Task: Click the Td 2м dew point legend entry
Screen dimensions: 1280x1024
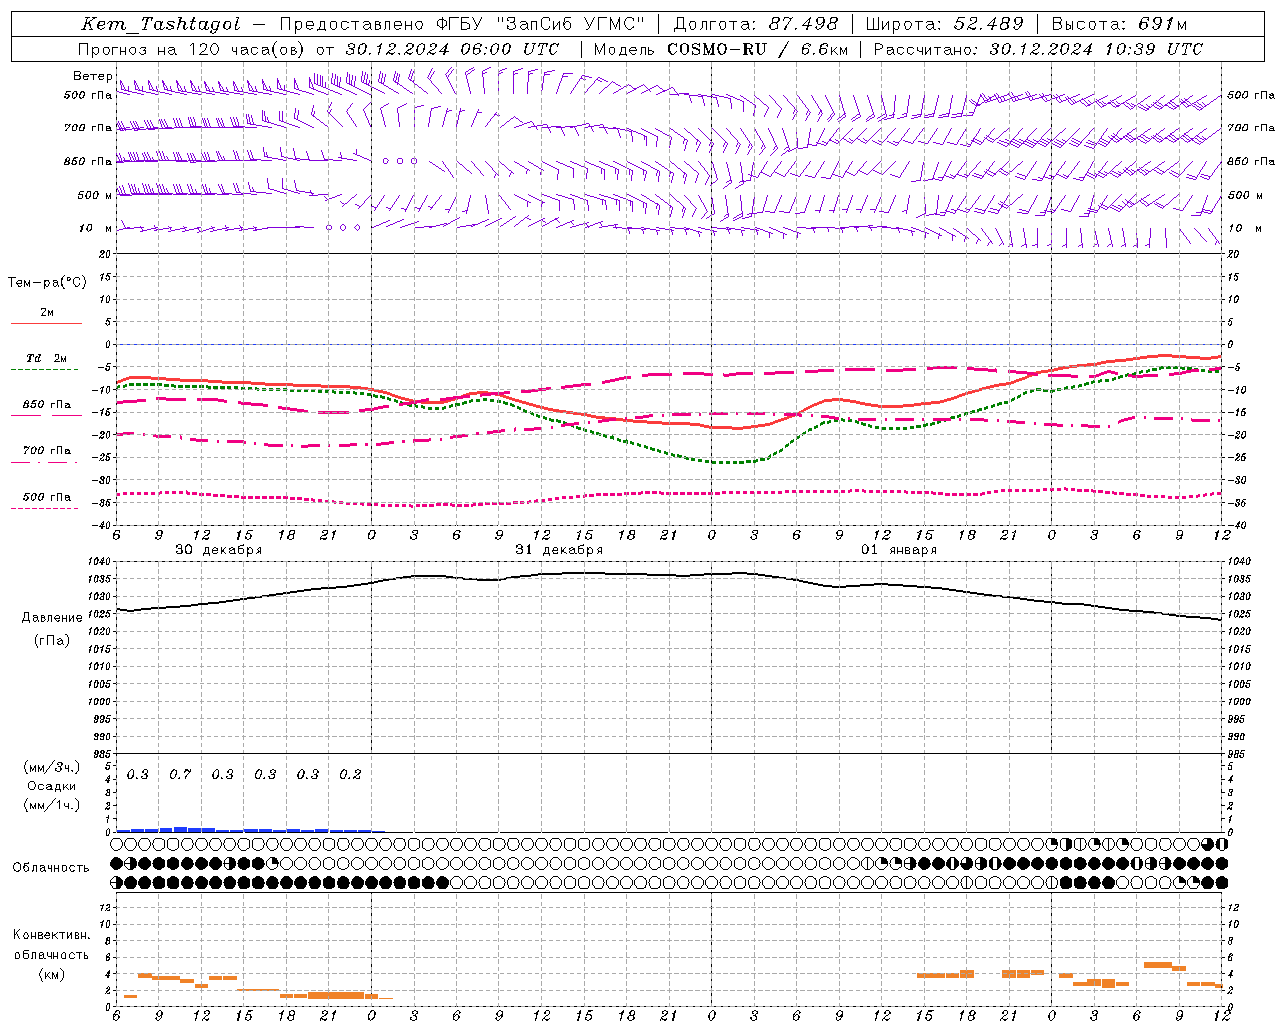Action: click(46, 358)
